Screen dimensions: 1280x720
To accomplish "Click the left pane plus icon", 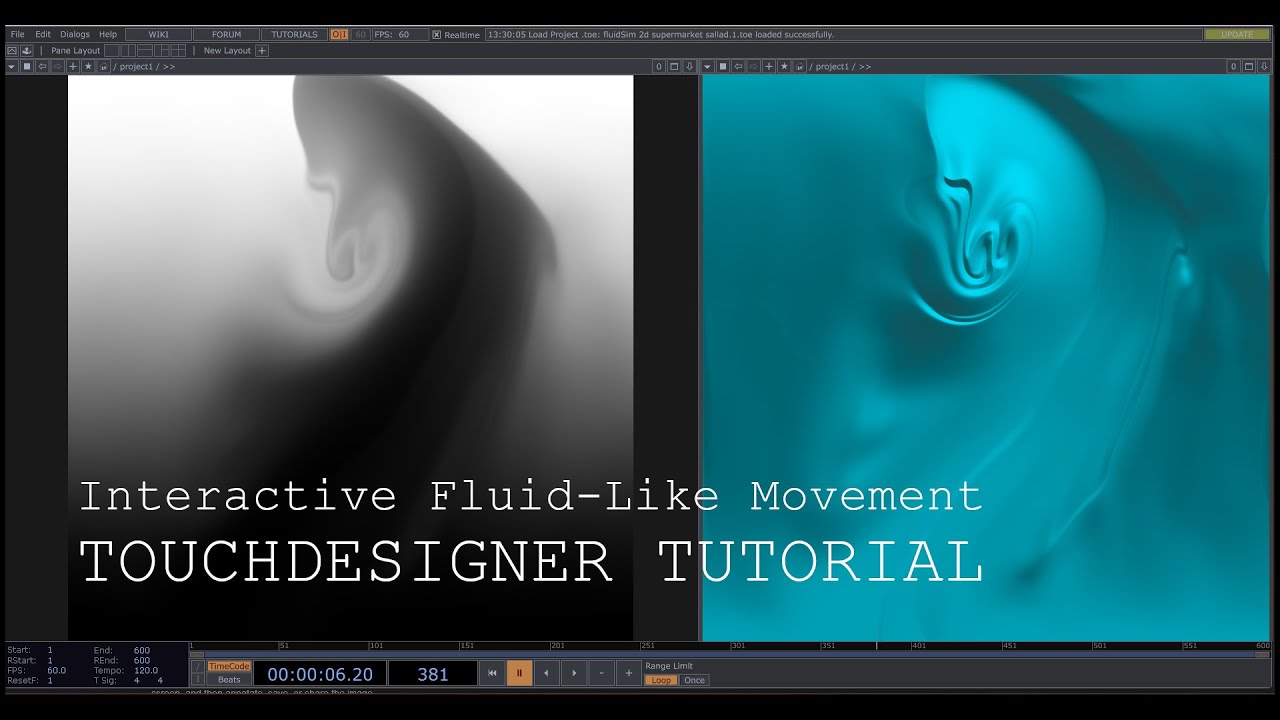I will 73,66.
